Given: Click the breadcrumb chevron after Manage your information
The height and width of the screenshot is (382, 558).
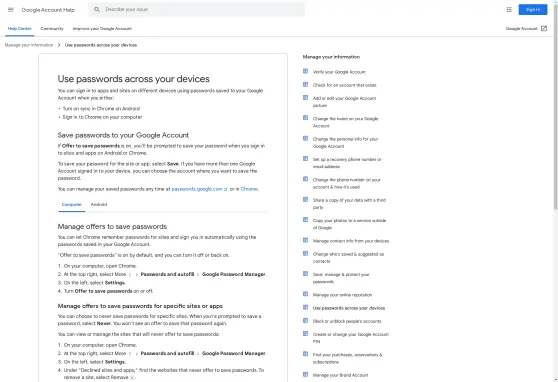Looking at the screenshot, I should coord(59,45).
